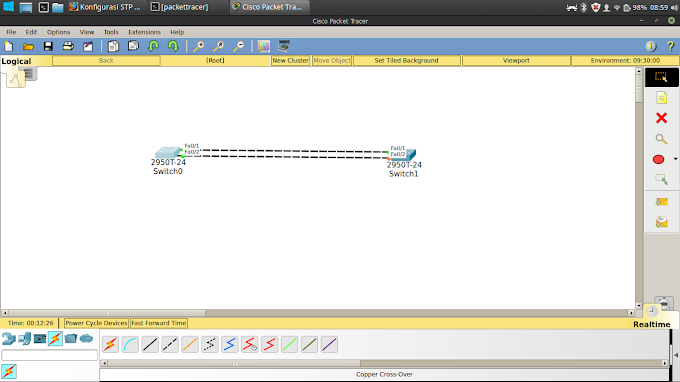Select the Inspect magnifier tool

coord(661,139)
